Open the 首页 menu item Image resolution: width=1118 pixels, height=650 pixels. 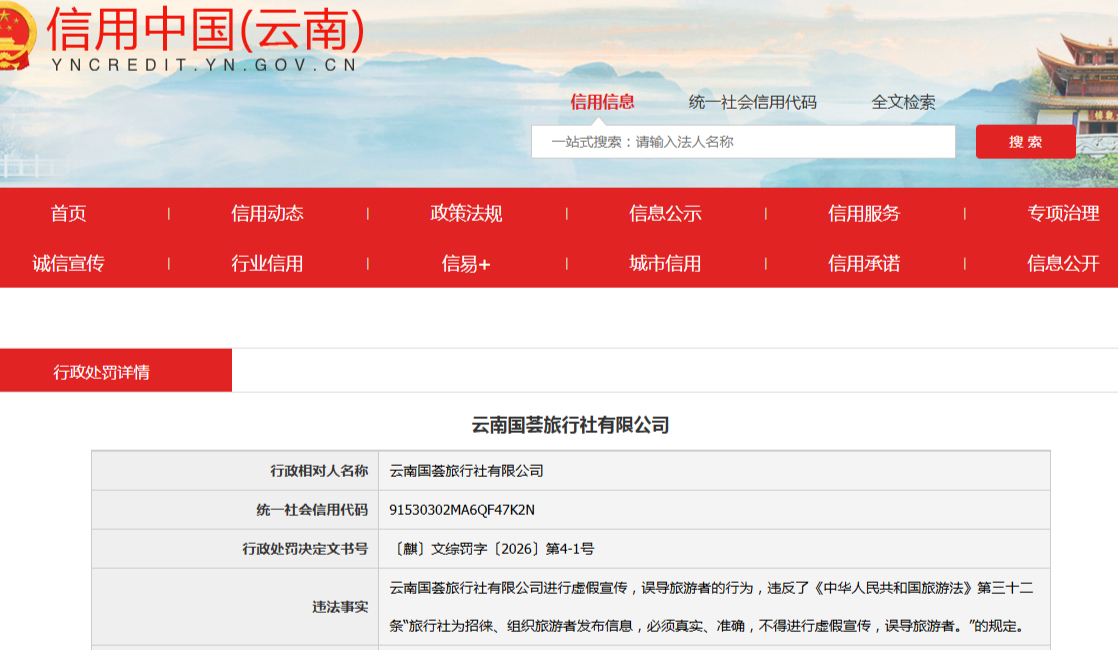[x=68, y=213]
